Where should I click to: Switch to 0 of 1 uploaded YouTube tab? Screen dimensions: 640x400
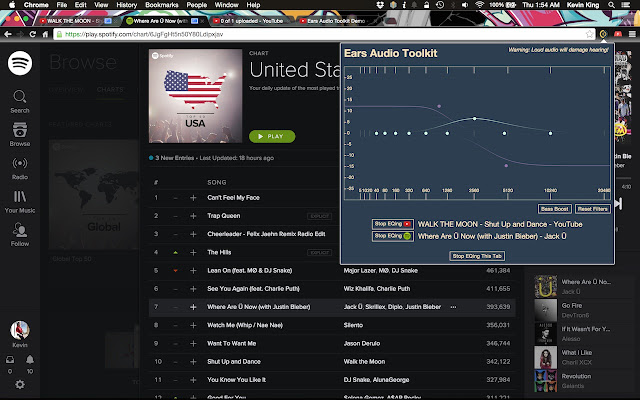[251, 21]
